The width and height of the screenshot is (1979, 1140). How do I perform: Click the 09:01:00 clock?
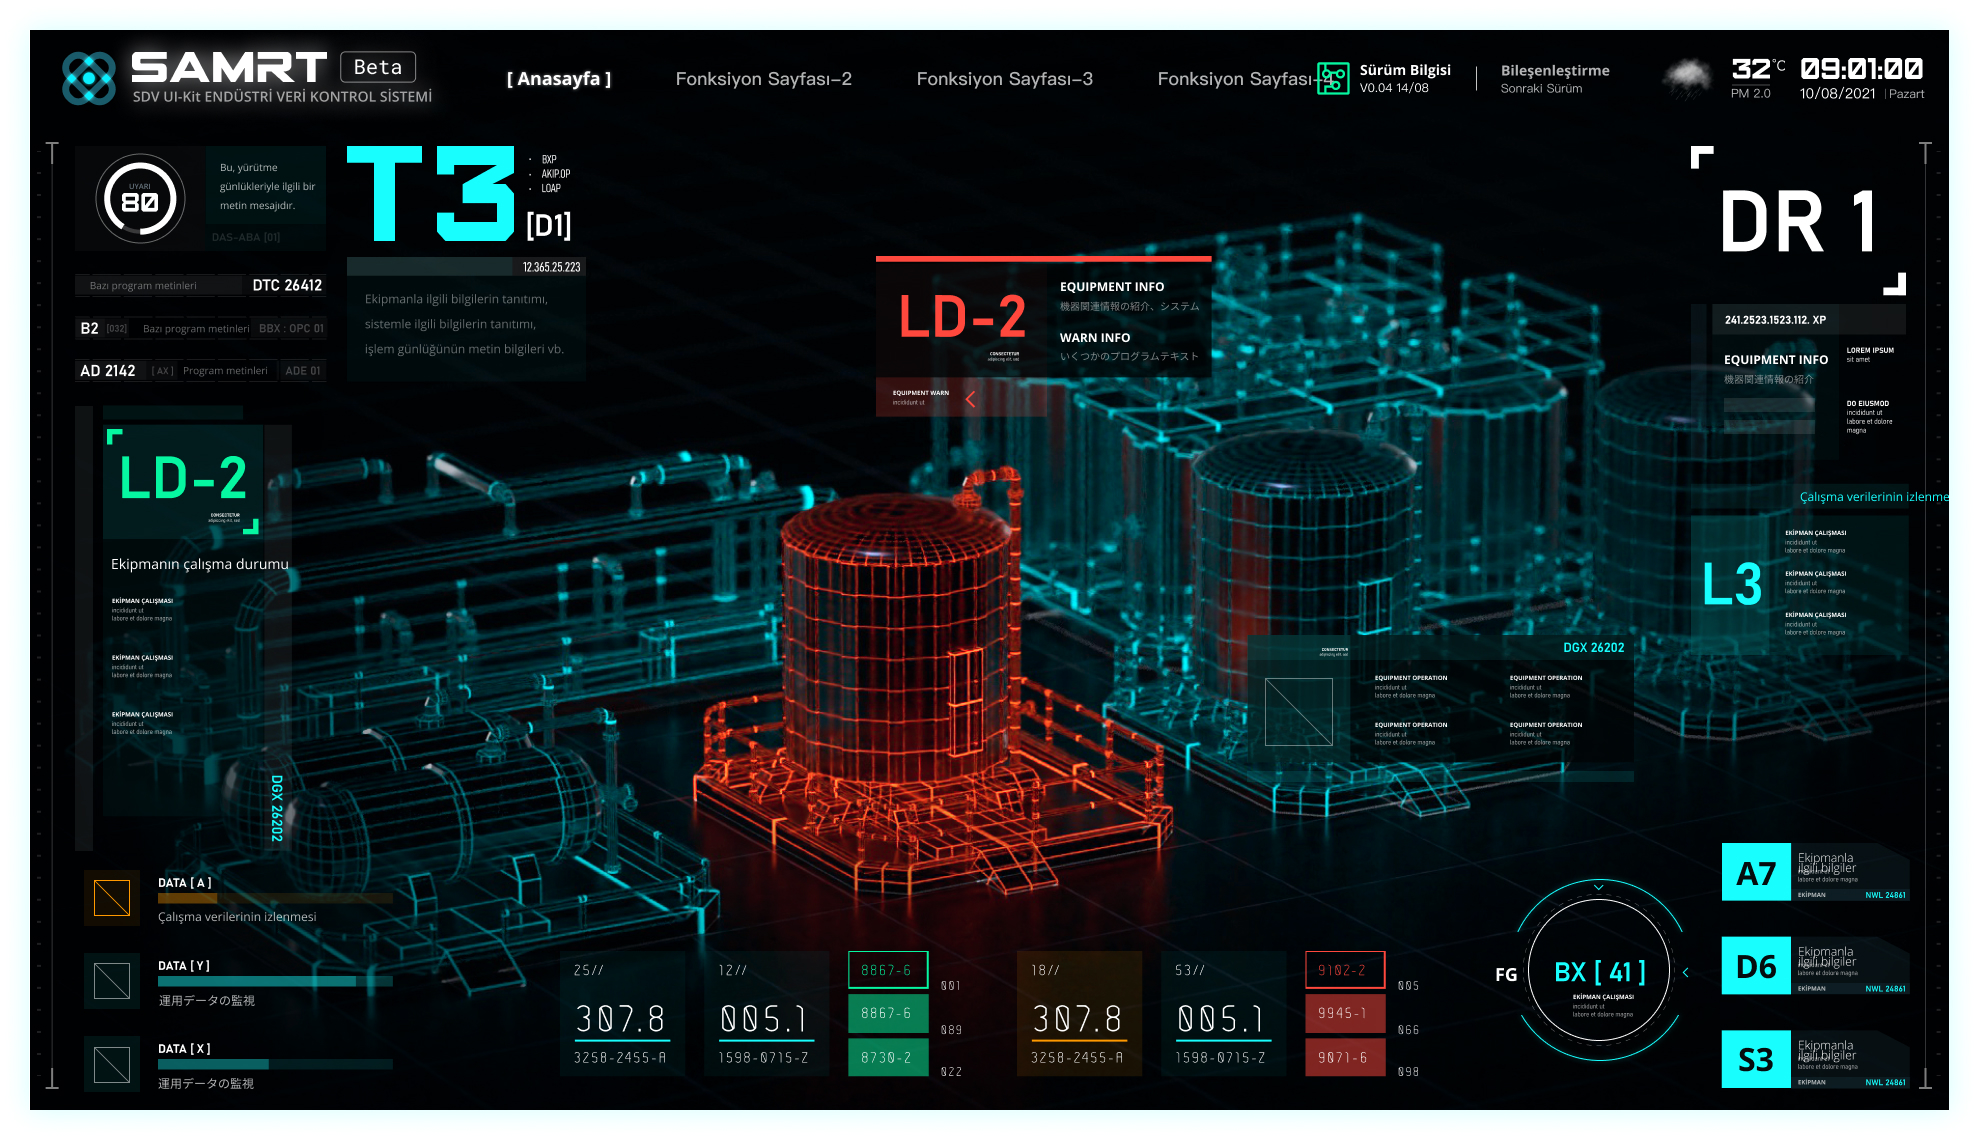pyautogui.click(x=1861, y=69)
